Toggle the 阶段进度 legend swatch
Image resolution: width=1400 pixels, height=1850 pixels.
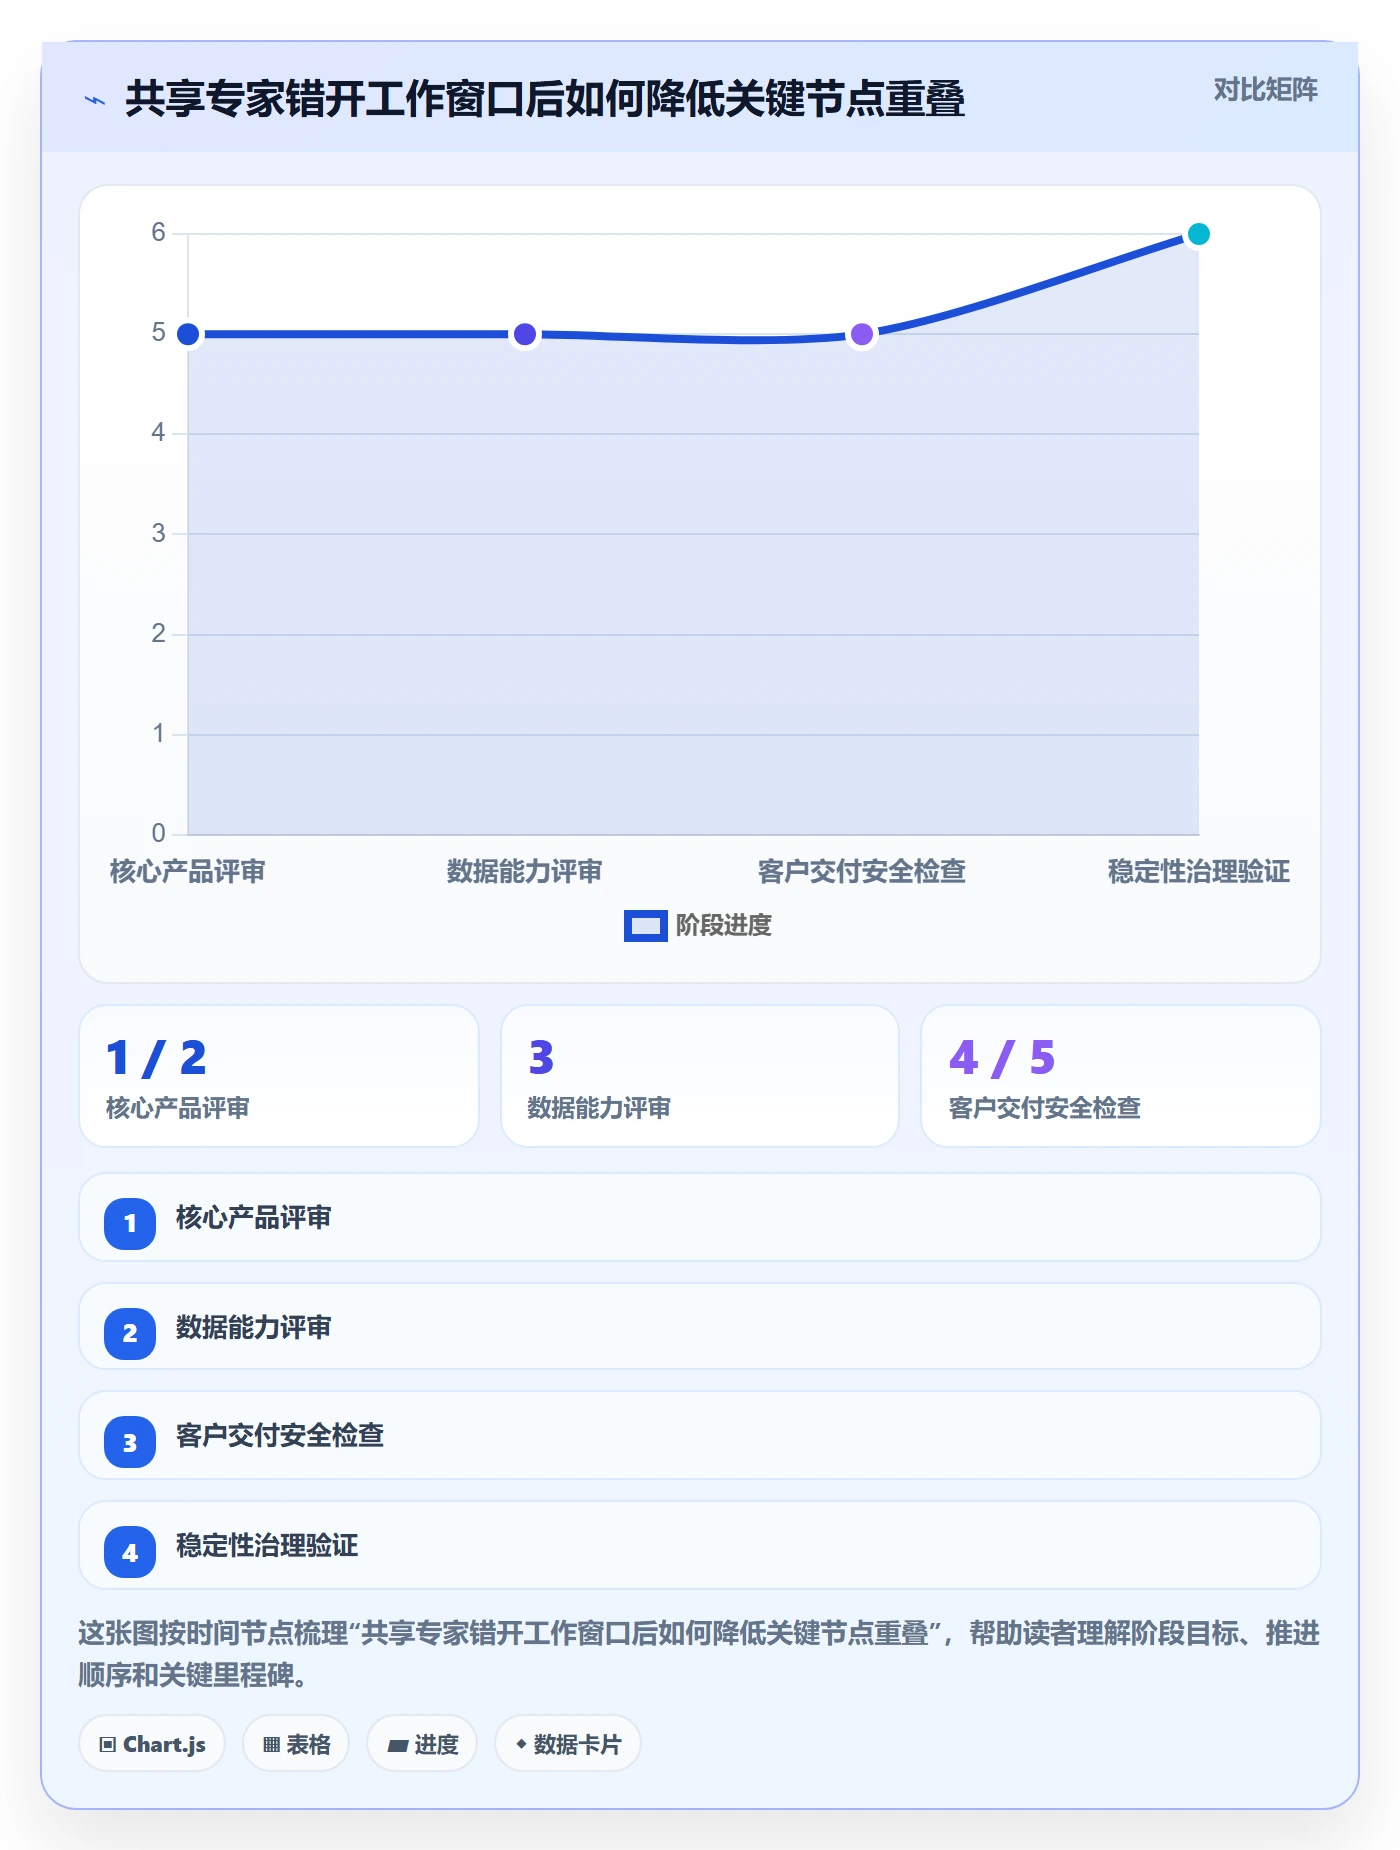[x=645, y=925]
